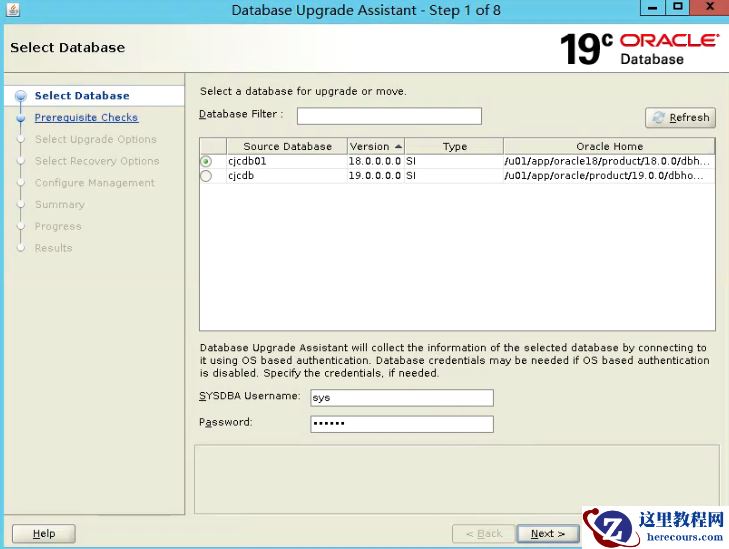Sort by the Oracle Home column header
The image size is (729, 549).
point(609,146)
